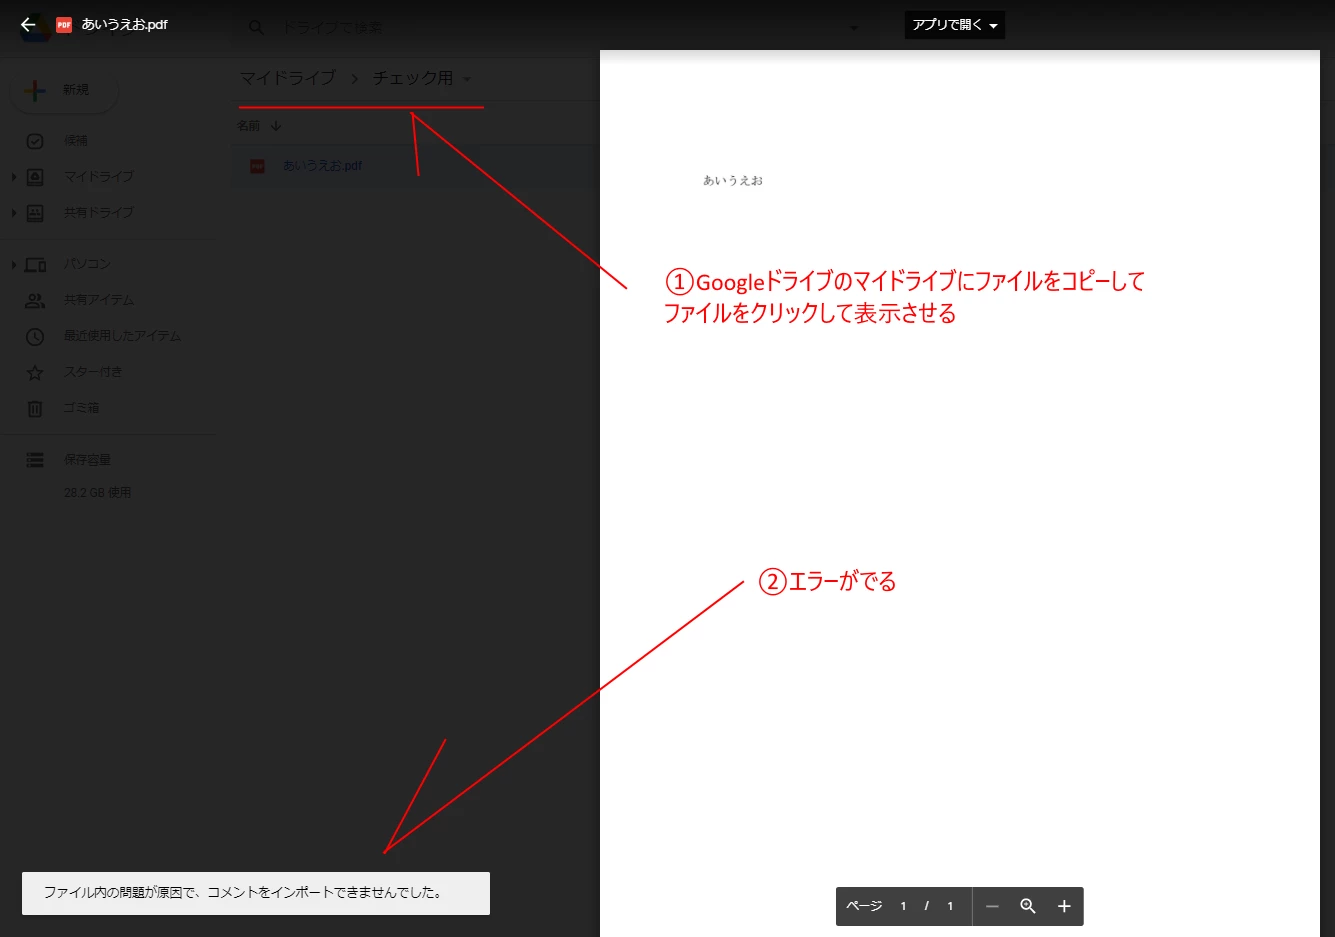
Task: Open the アプリで開く dropdown
Action: pyautogui.click(x=954, y=25)
